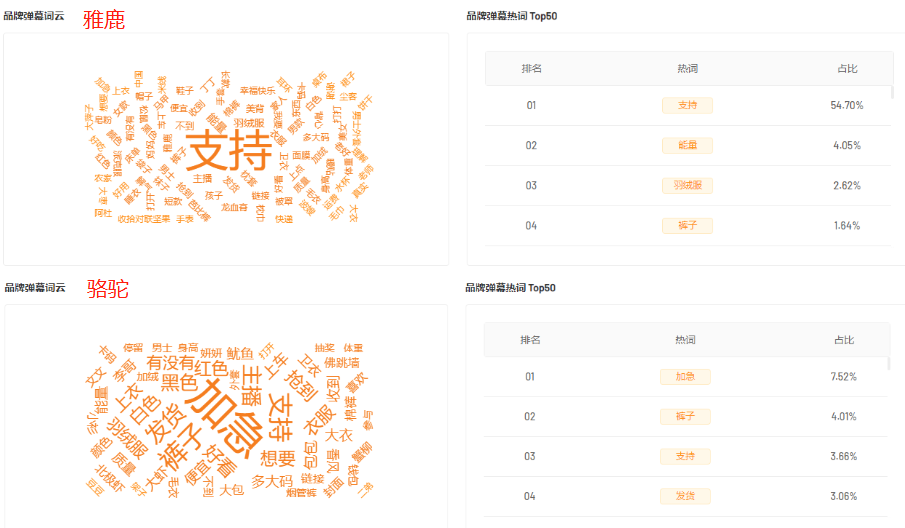Image resolution: width=905 pixels, height=528 pixels.
Task: Select the 羽绒服 tag ranked 03 in 雅鹿 table
Action: pyautogui.click(x=687, y=185)
